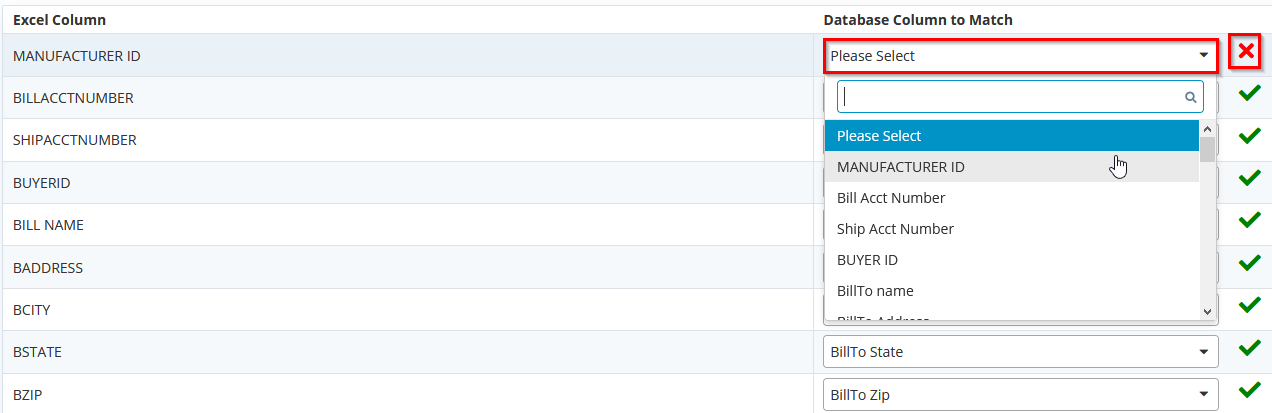Click the green checkmark for BILLACCTNUMBER row

[x=1249, y=94]
